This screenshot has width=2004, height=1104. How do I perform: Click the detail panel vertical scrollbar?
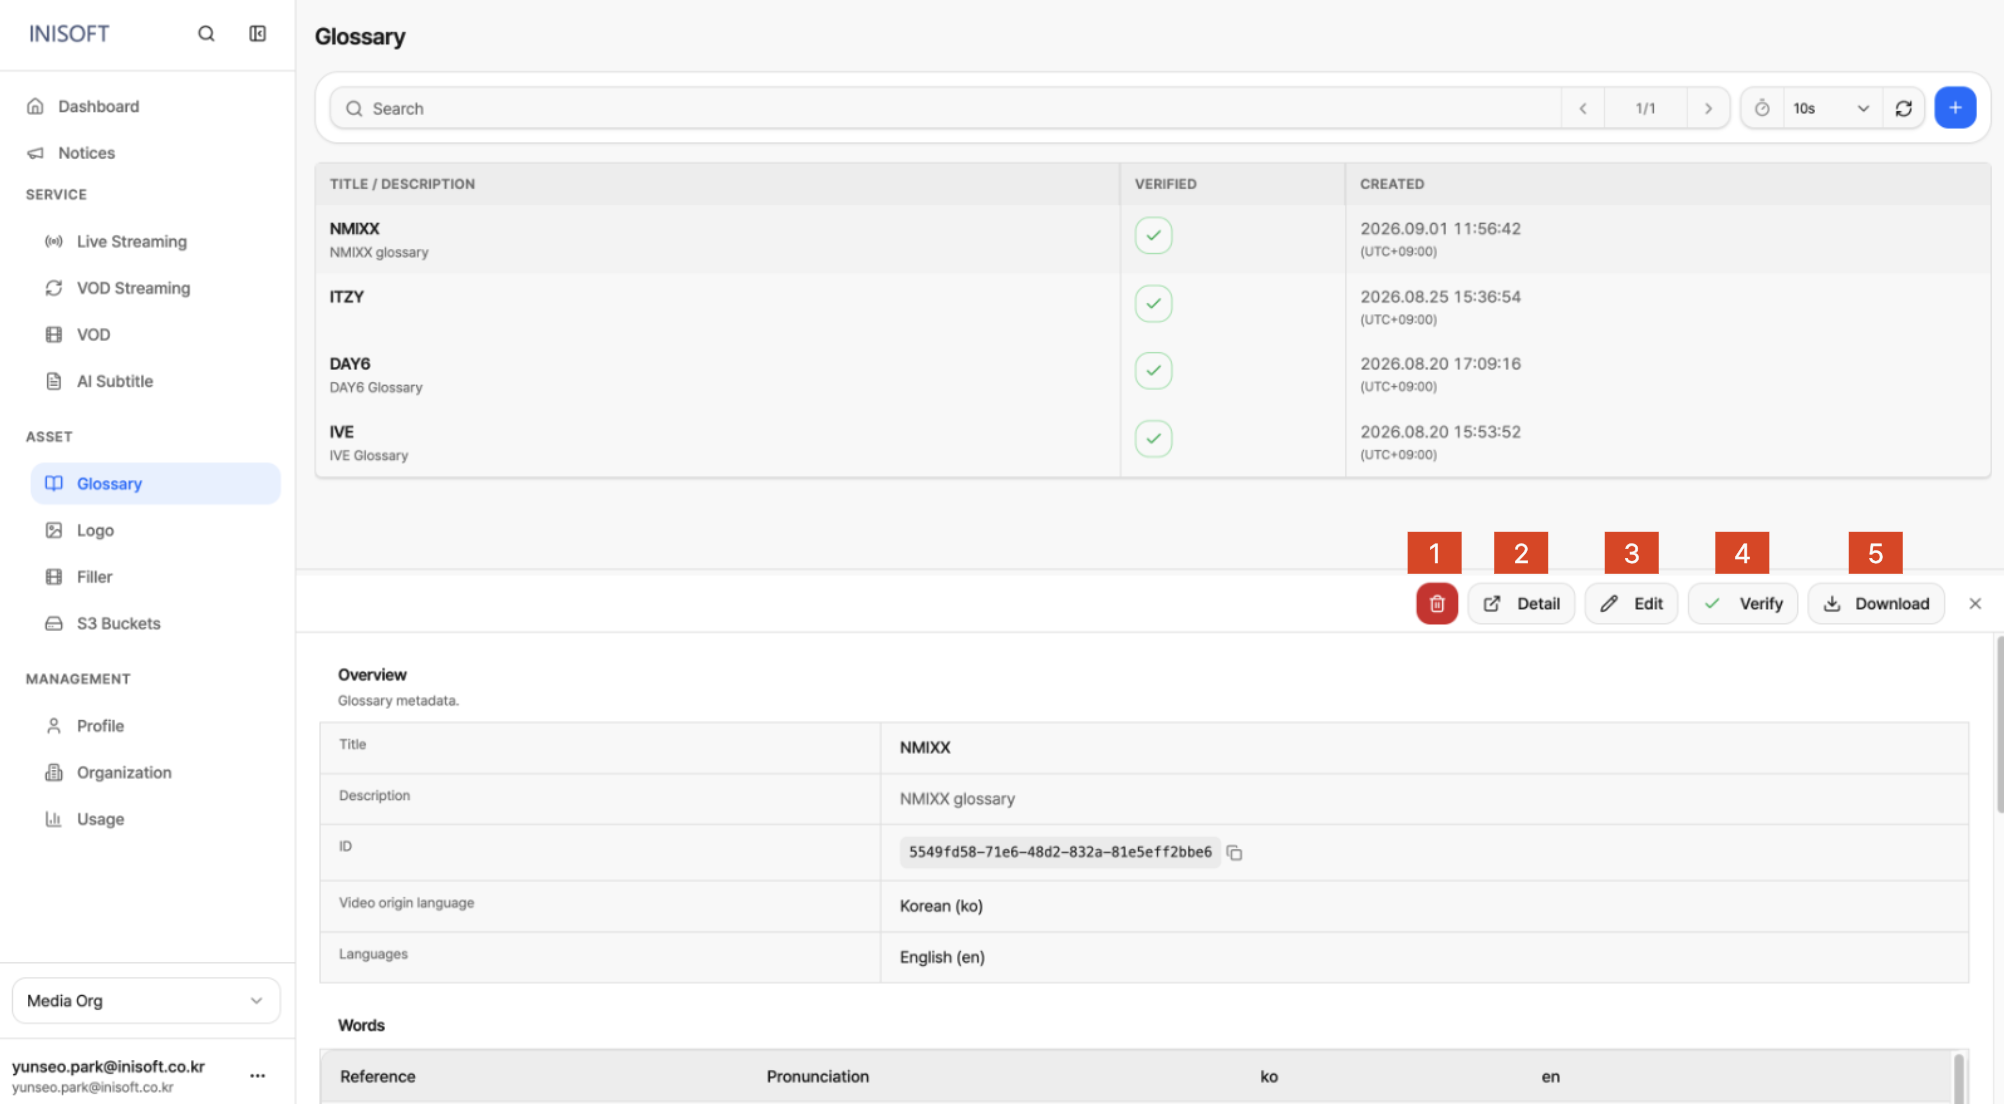point(1999,725)
